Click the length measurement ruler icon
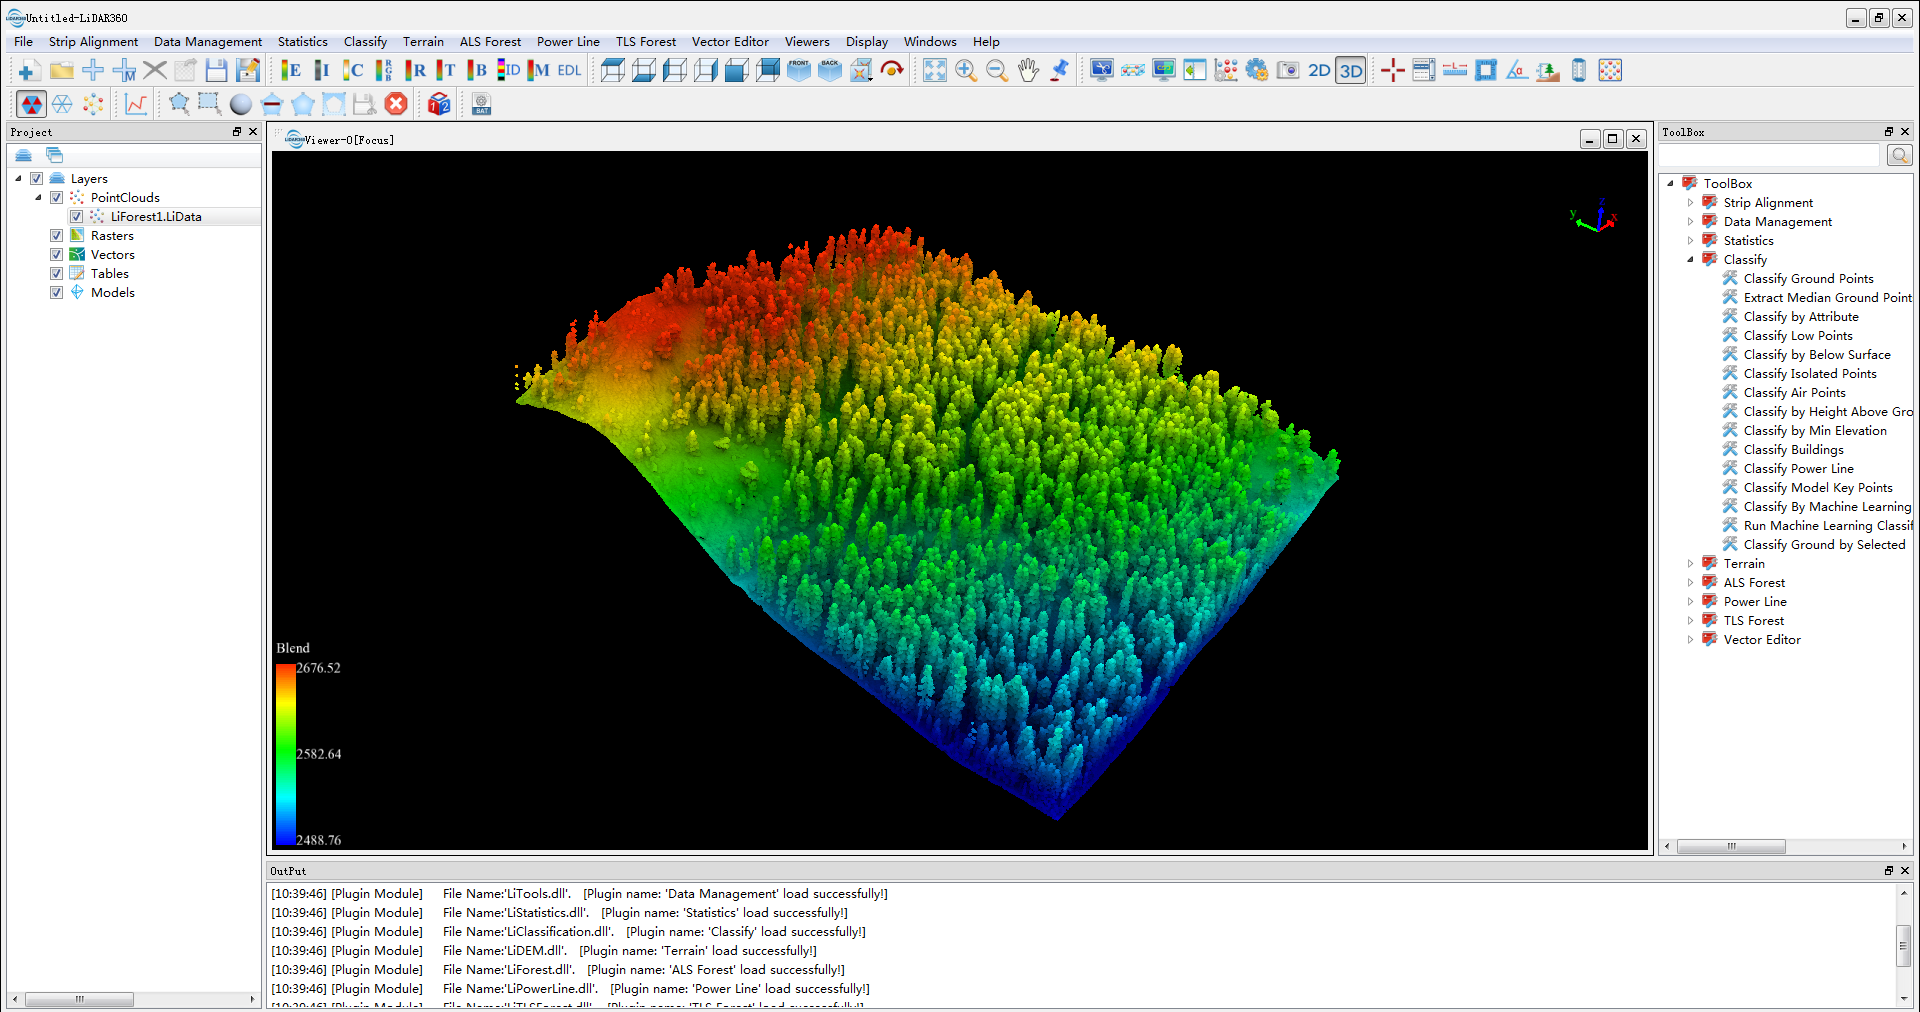The width and height of the screenshot is (1920, 1012). pyautogui.click(x=1455, y=70)
